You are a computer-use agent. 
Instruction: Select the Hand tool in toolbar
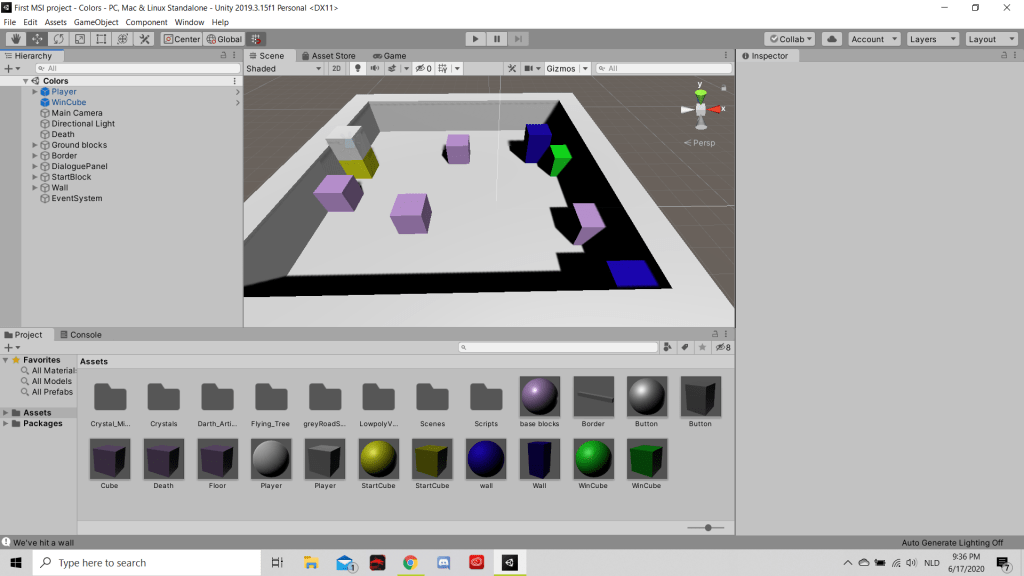click(15, 39)
